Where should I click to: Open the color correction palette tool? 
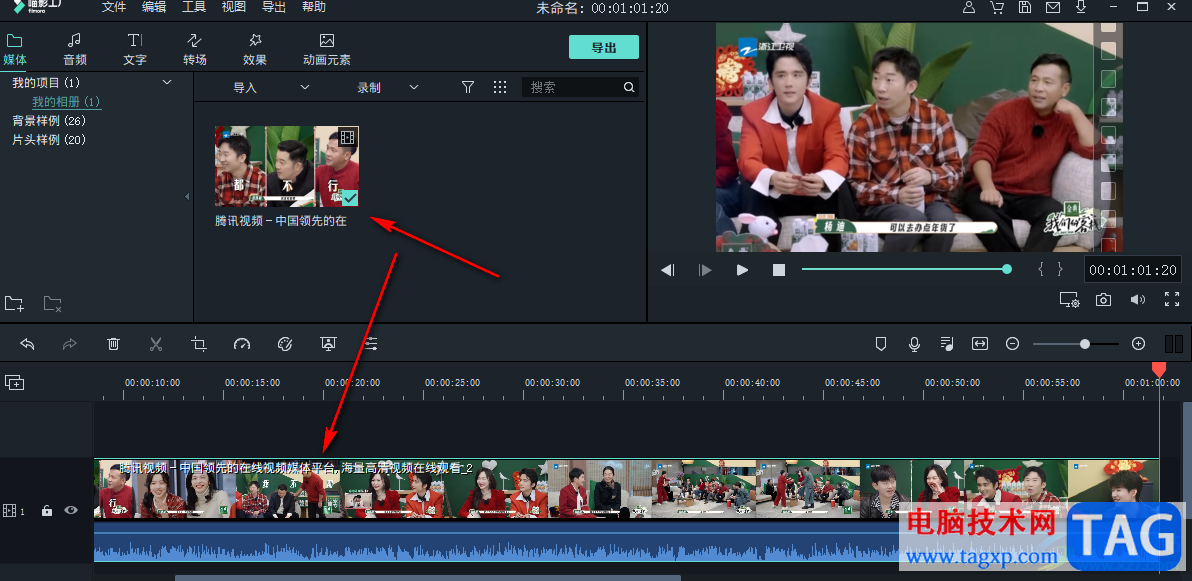(x=285, y=344)
